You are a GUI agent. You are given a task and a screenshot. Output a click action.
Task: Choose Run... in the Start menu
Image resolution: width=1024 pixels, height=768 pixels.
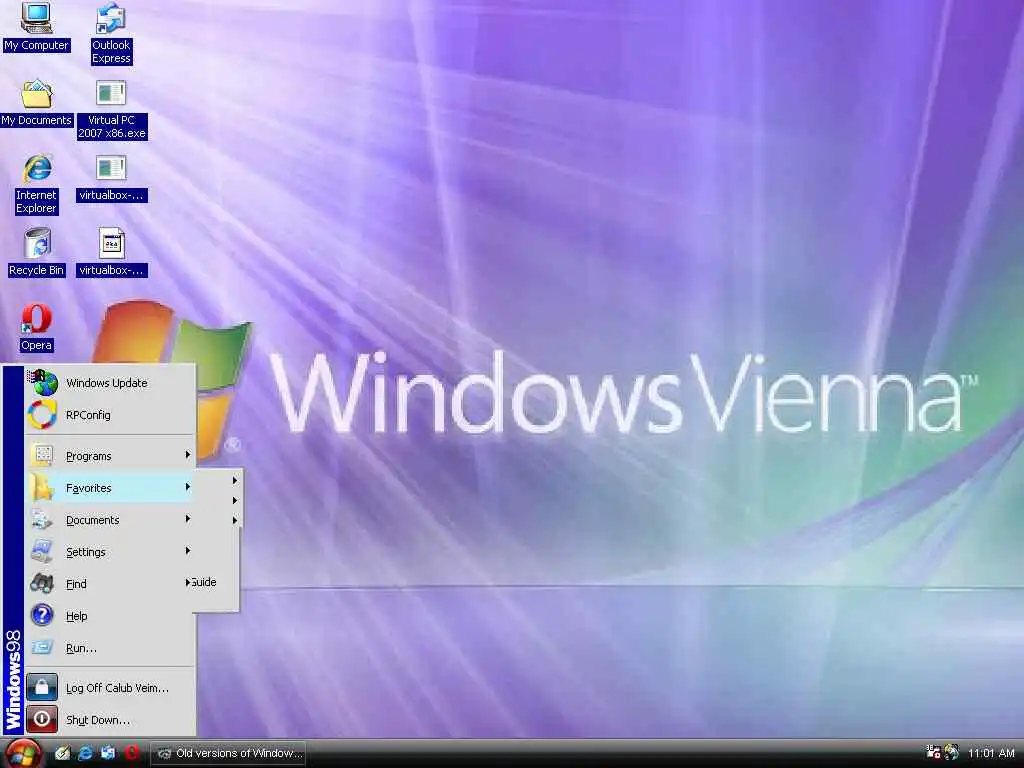(x=110, y=648)
